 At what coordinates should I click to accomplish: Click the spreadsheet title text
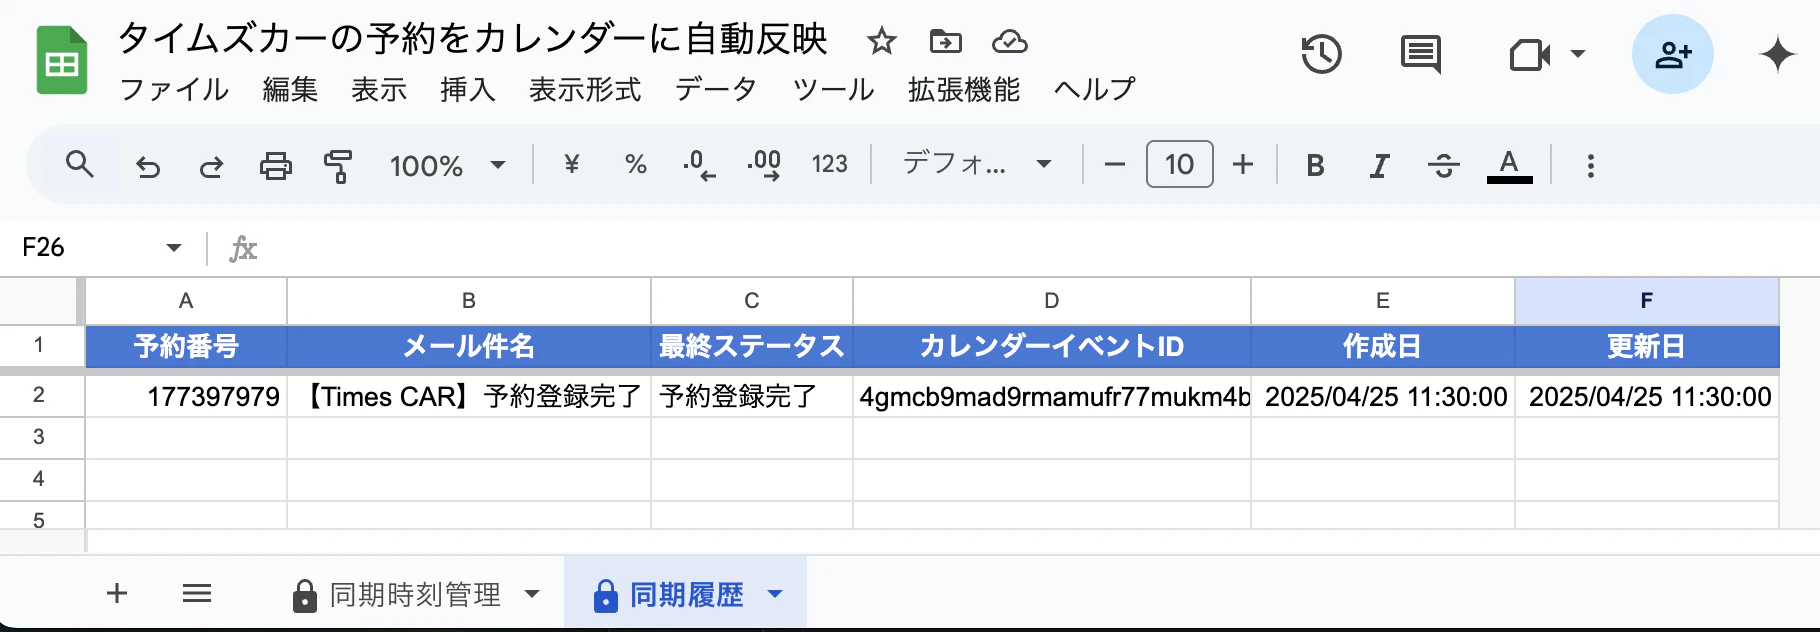[473, 39]
